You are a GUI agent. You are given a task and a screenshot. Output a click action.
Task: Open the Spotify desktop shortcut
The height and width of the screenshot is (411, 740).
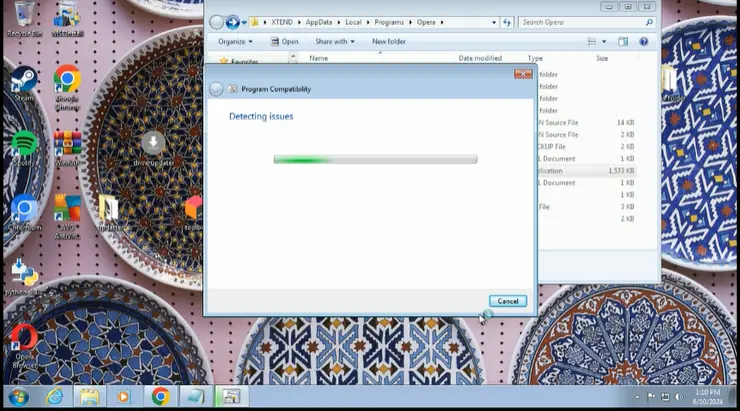click(24, 149)
